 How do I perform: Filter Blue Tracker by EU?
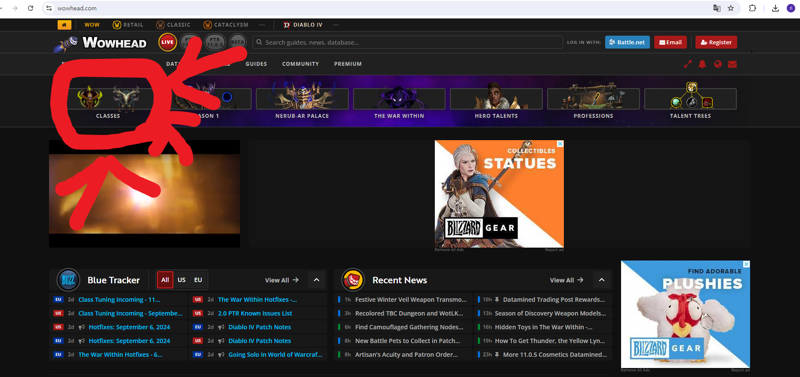pos(198,280)
